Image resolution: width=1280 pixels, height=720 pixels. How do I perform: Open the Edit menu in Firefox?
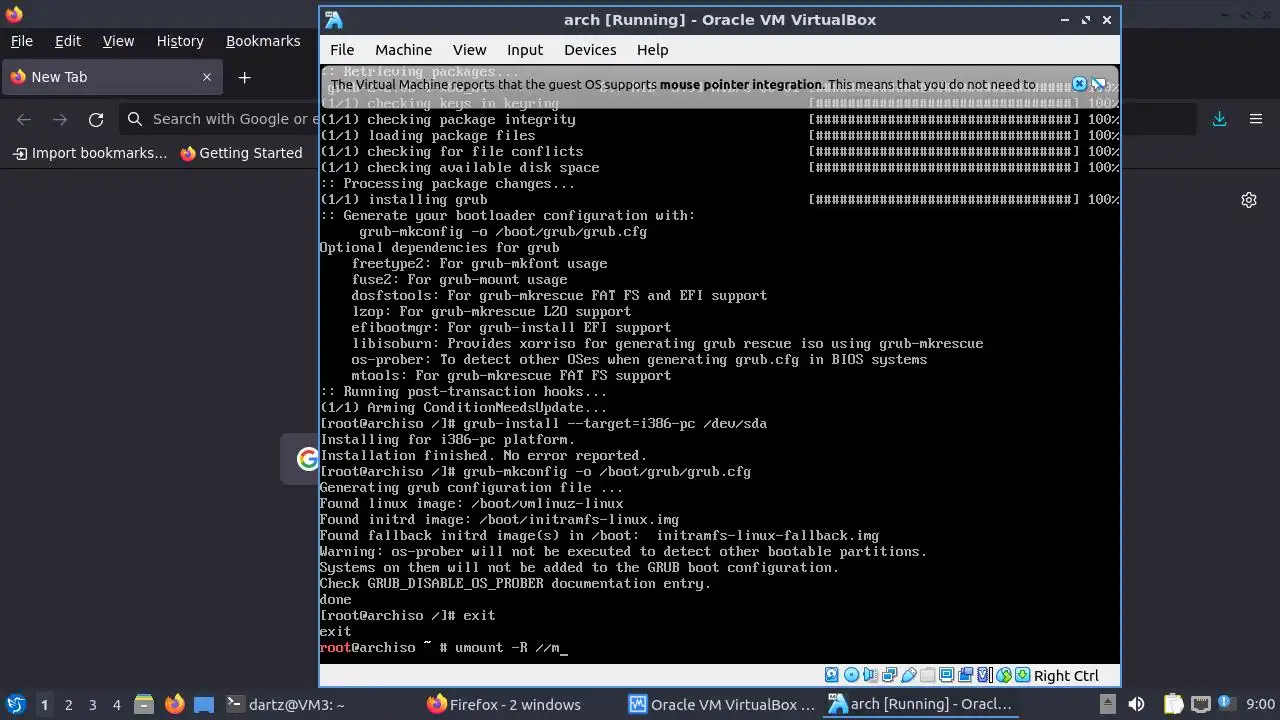pos(68,41)
